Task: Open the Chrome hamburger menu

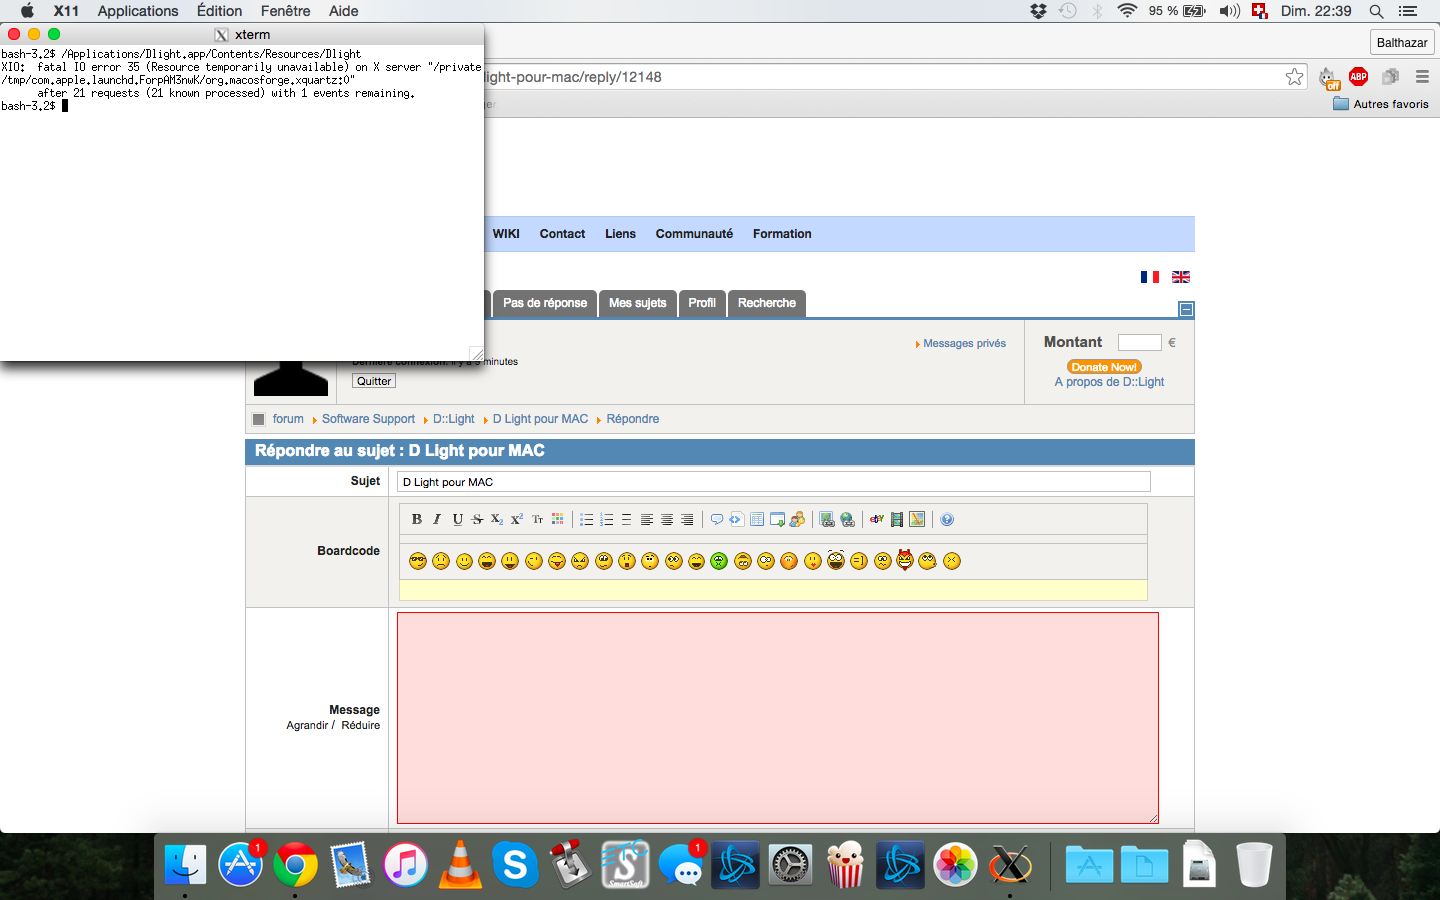Action: pos(1422,77)
